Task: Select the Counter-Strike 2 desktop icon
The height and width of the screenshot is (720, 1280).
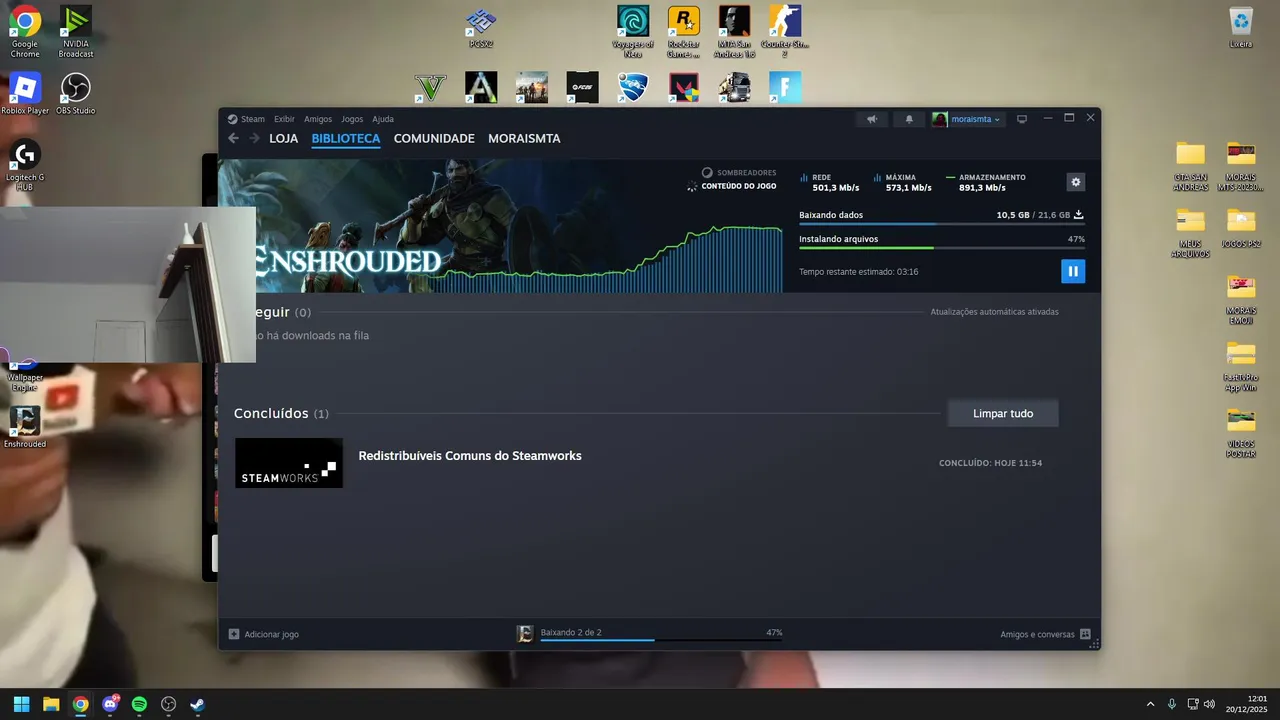Action: tap(785, 31)
